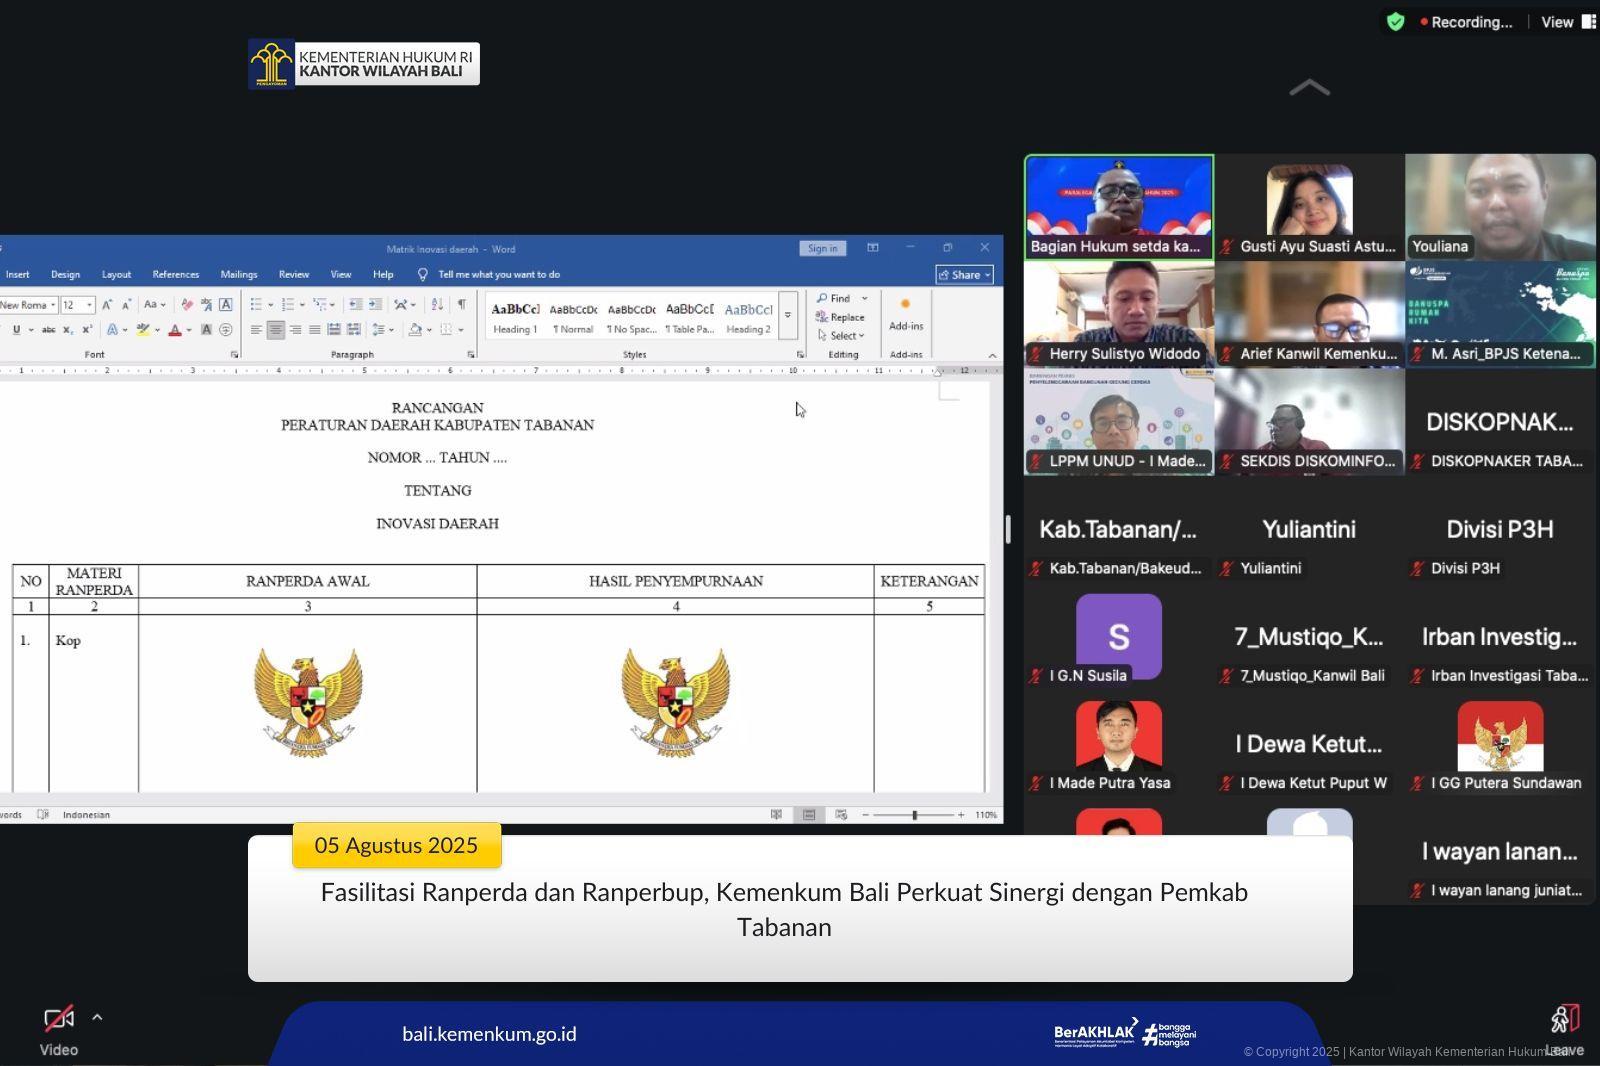Click the Clear All Formatting icon
The height and width of the screenshot is (1066, 1600).
[187, 305]
